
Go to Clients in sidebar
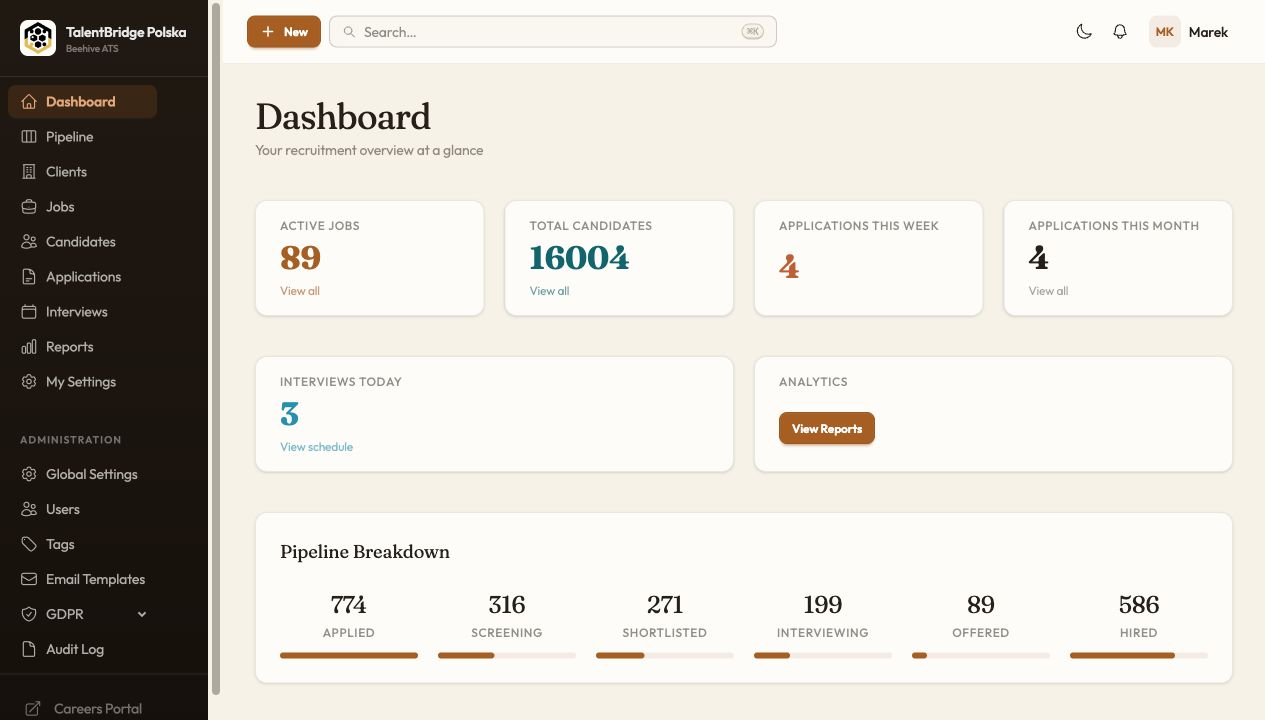coord(82,172)
